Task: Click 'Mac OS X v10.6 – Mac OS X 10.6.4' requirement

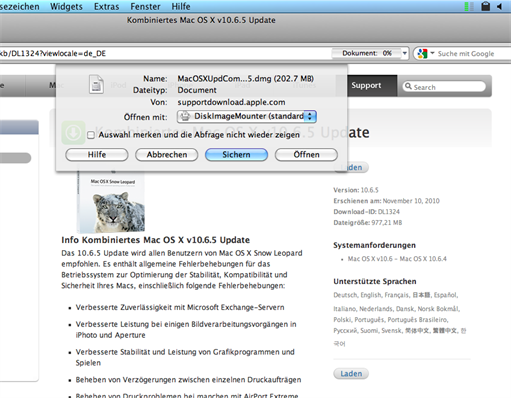Action: (x=397, y=259)
